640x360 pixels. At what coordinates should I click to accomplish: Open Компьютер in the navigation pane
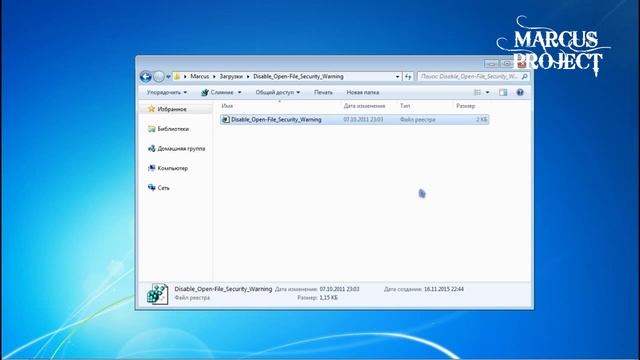173,168
